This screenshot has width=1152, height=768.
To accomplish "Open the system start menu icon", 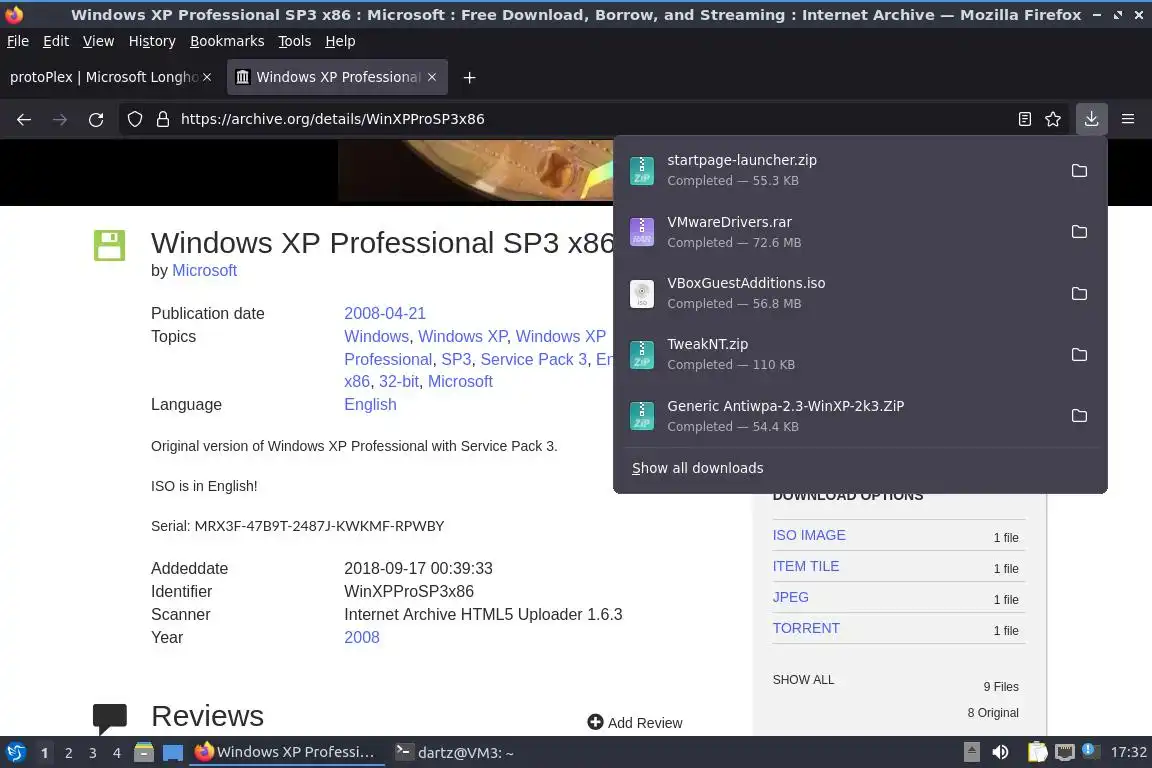I will (15, 753).
